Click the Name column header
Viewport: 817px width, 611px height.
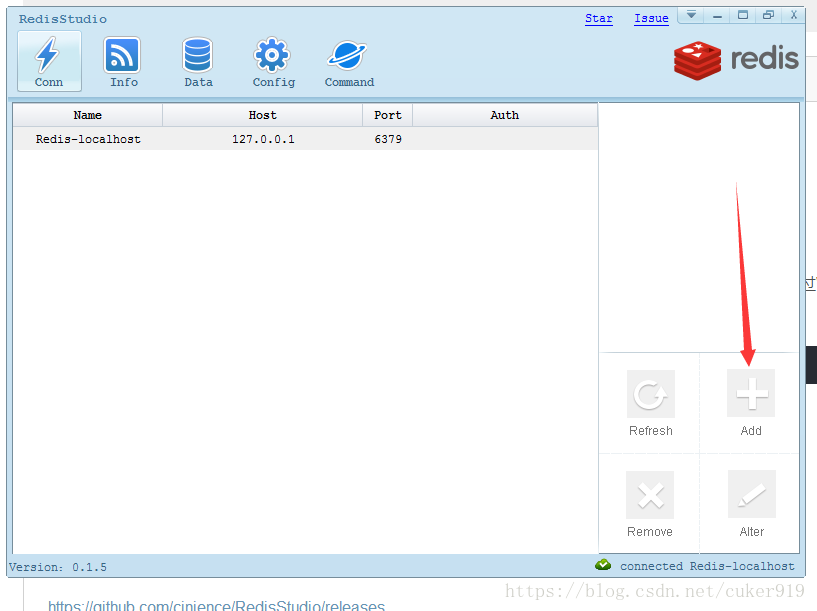88,115
